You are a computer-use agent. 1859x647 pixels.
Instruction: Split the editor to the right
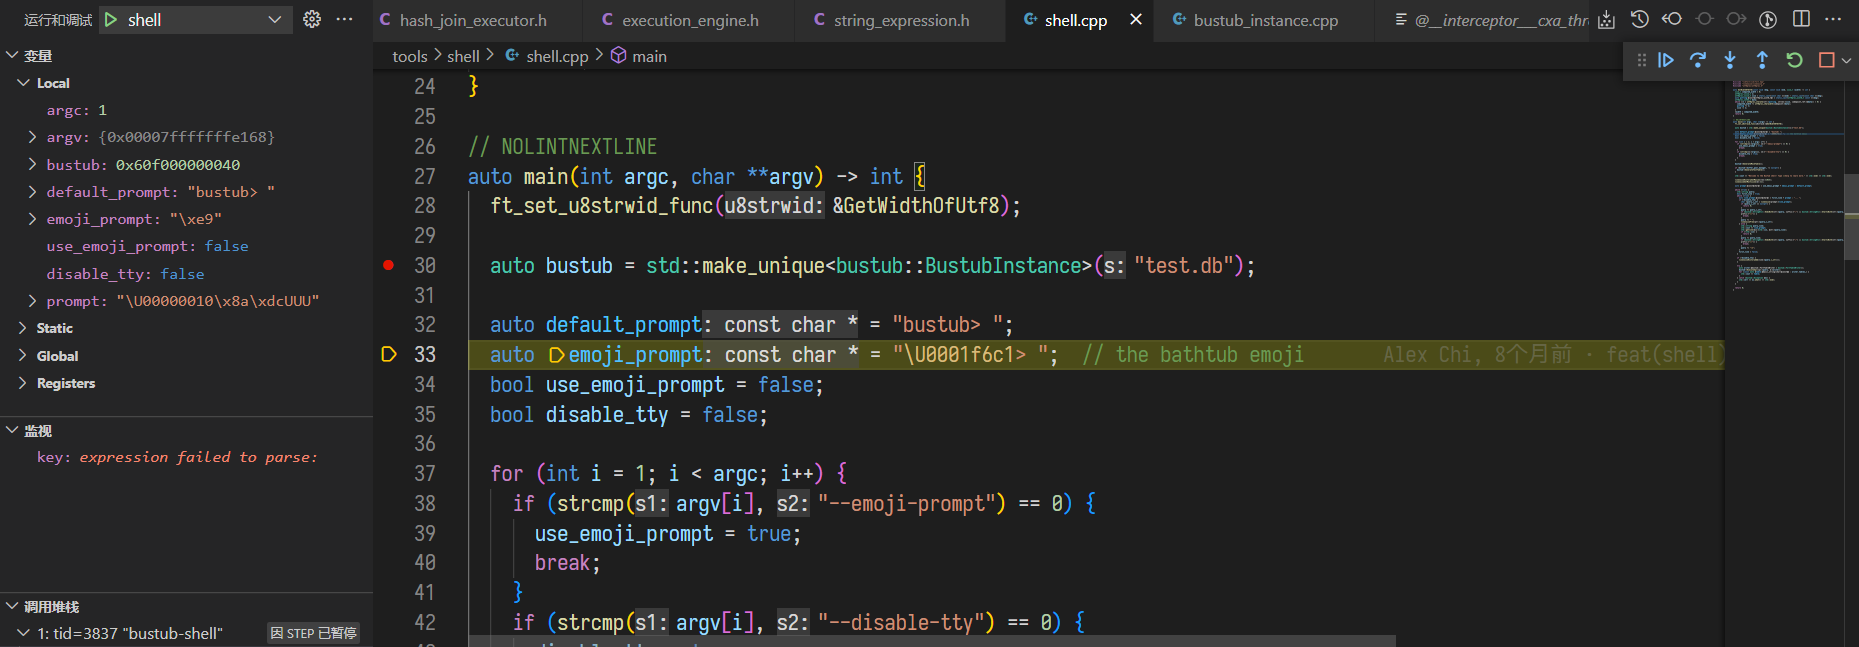1801,19
